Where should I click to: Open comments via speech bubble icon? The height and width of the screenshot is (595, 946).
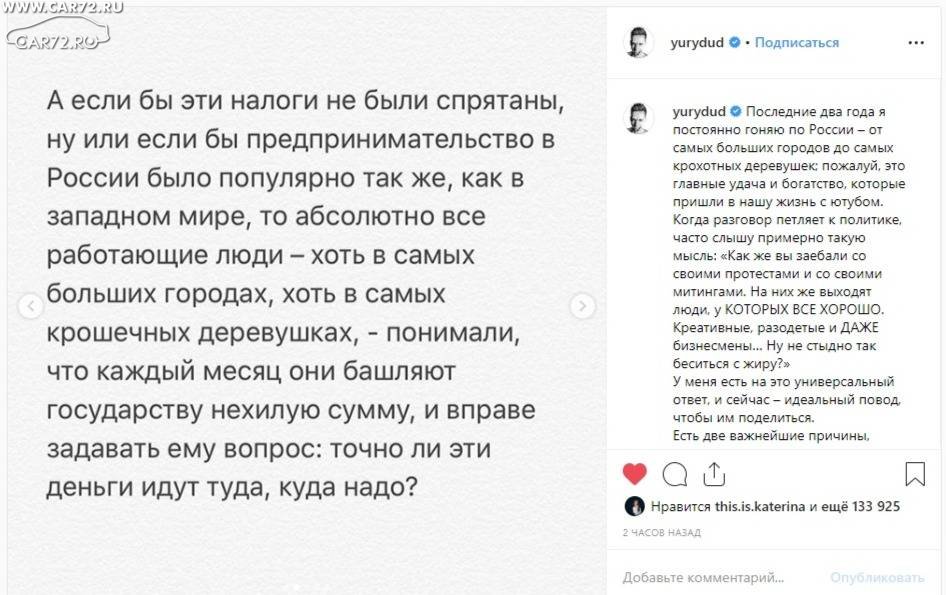[x=675, y=474]
